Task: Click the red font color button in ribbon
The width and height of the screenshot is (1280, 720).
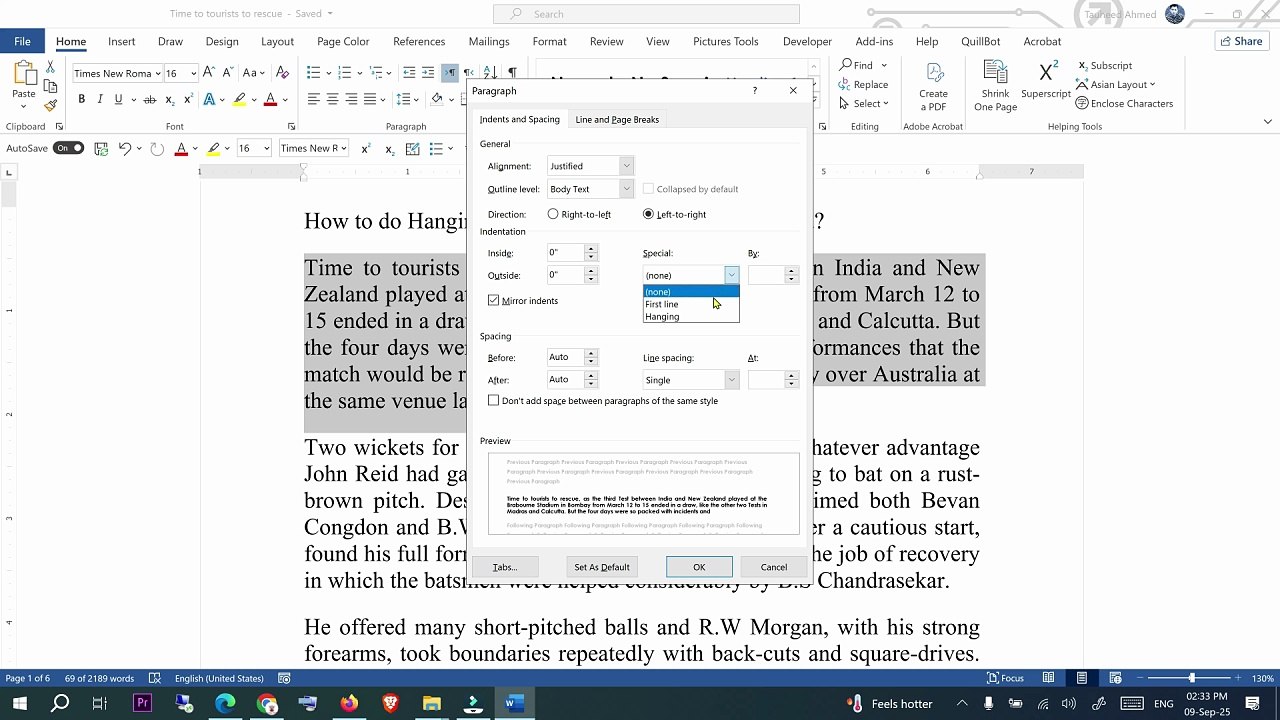Action: pos(270,99)
